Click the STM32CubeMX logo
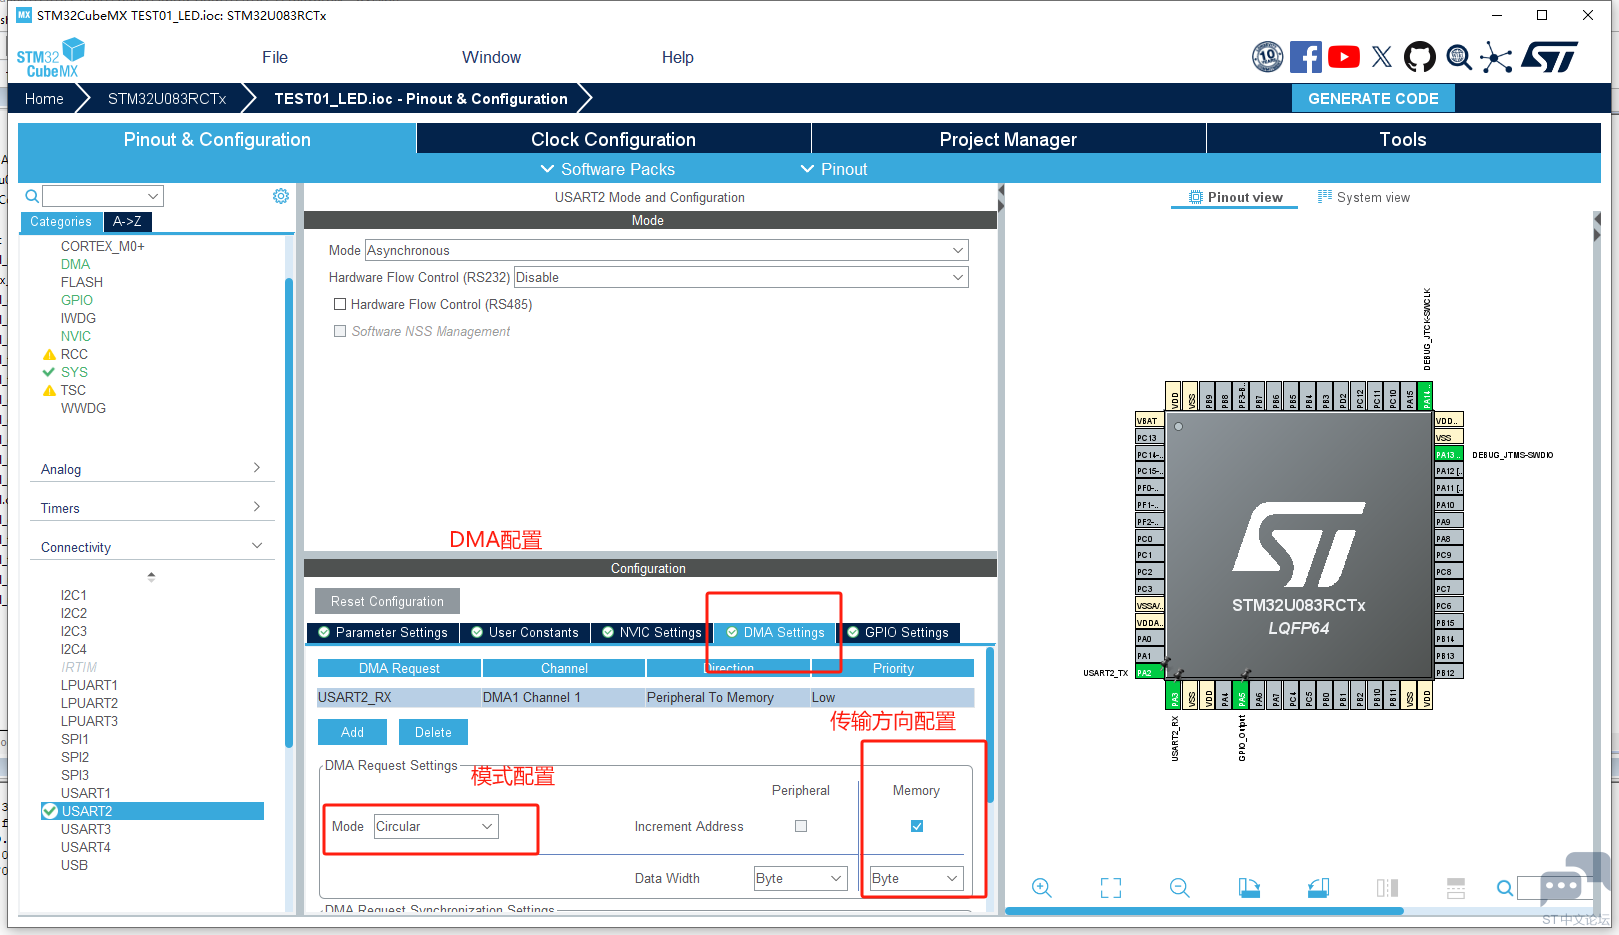The width and height of the screenshot is (1619, 935). [51, 58]
